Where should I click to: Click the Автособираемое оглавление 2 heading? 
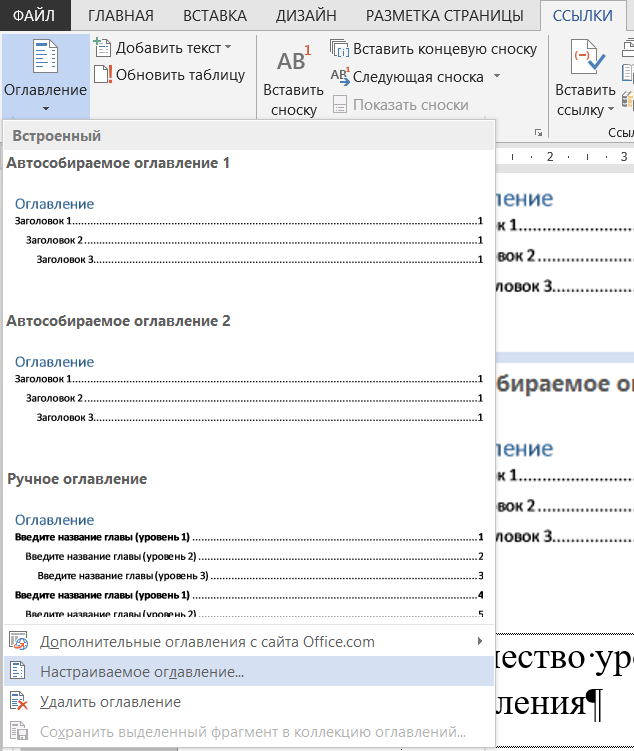point(118,321)
